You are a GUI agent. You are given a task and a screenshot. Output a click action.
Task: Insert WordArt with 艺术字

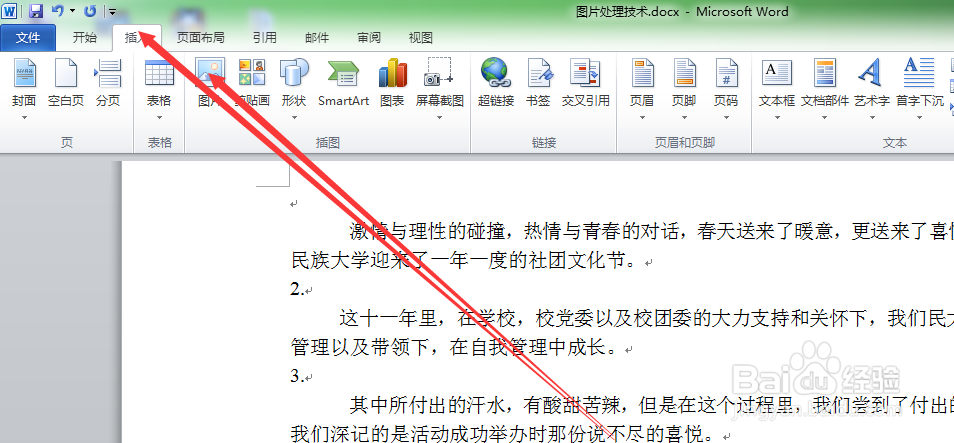[x=872, y=82]
